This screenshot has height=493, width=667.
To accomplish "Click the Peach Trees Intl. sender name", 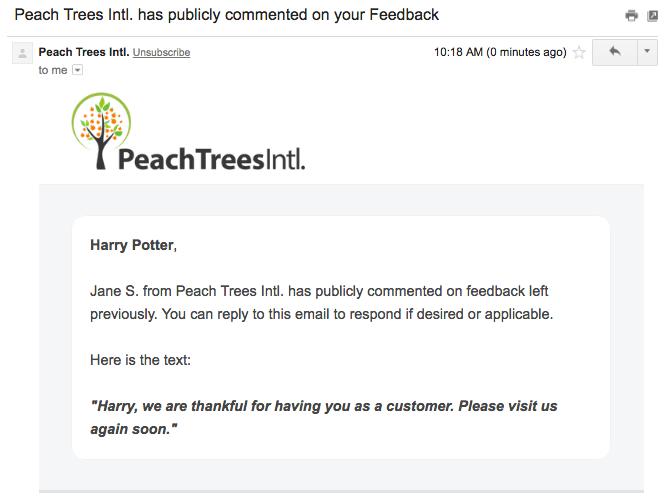I will pos(84,52).
